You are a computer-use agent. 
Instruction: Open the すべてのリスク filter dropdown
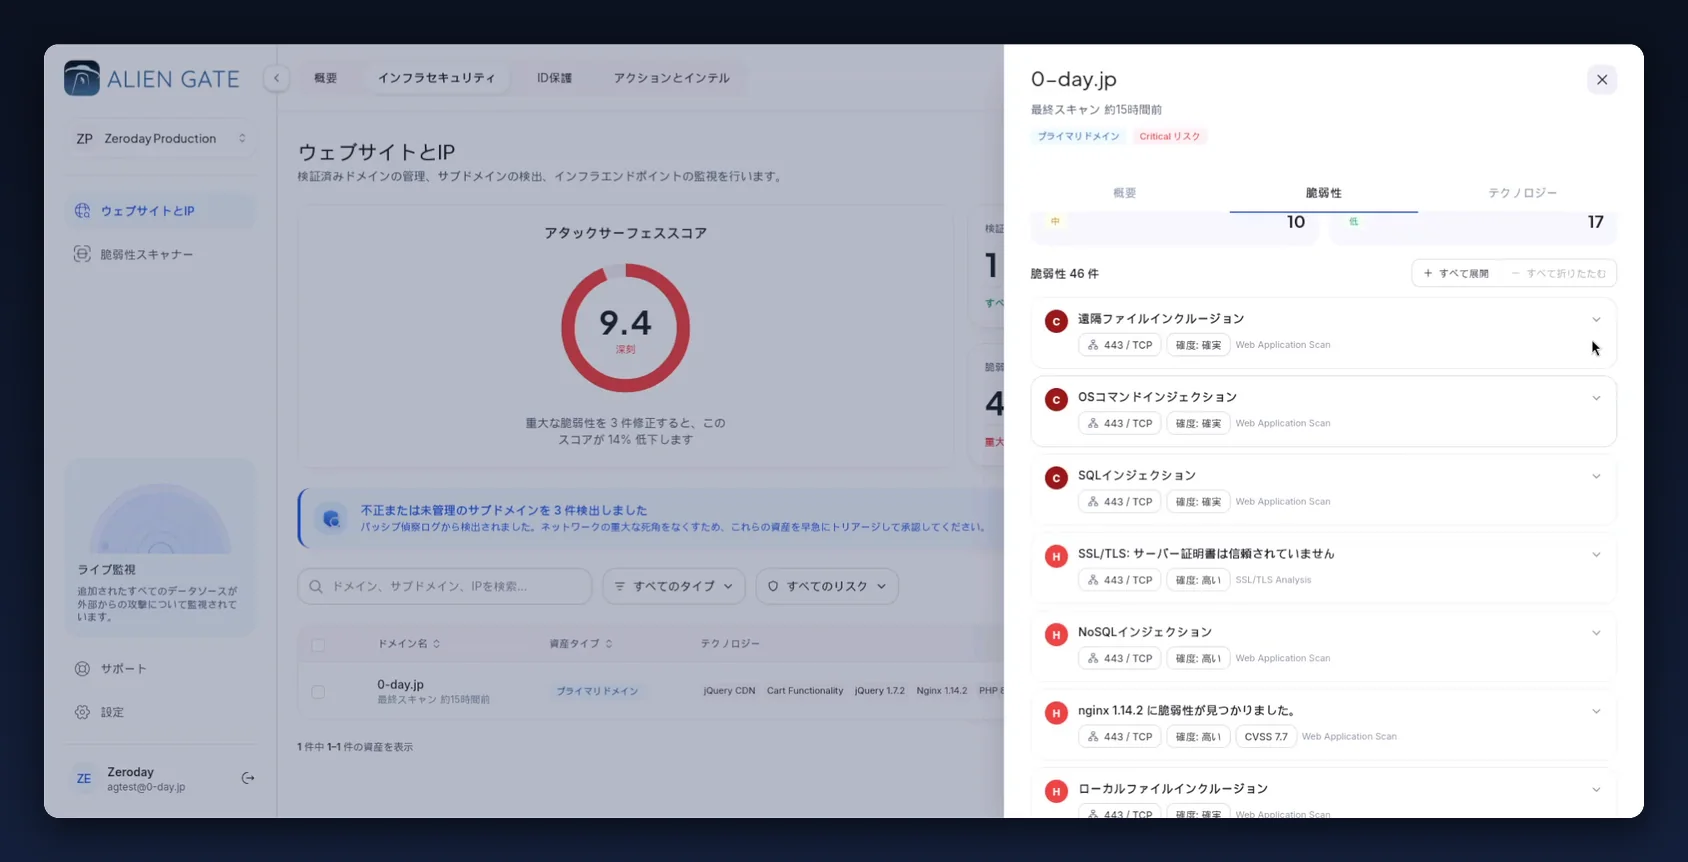tap(827, 586)
